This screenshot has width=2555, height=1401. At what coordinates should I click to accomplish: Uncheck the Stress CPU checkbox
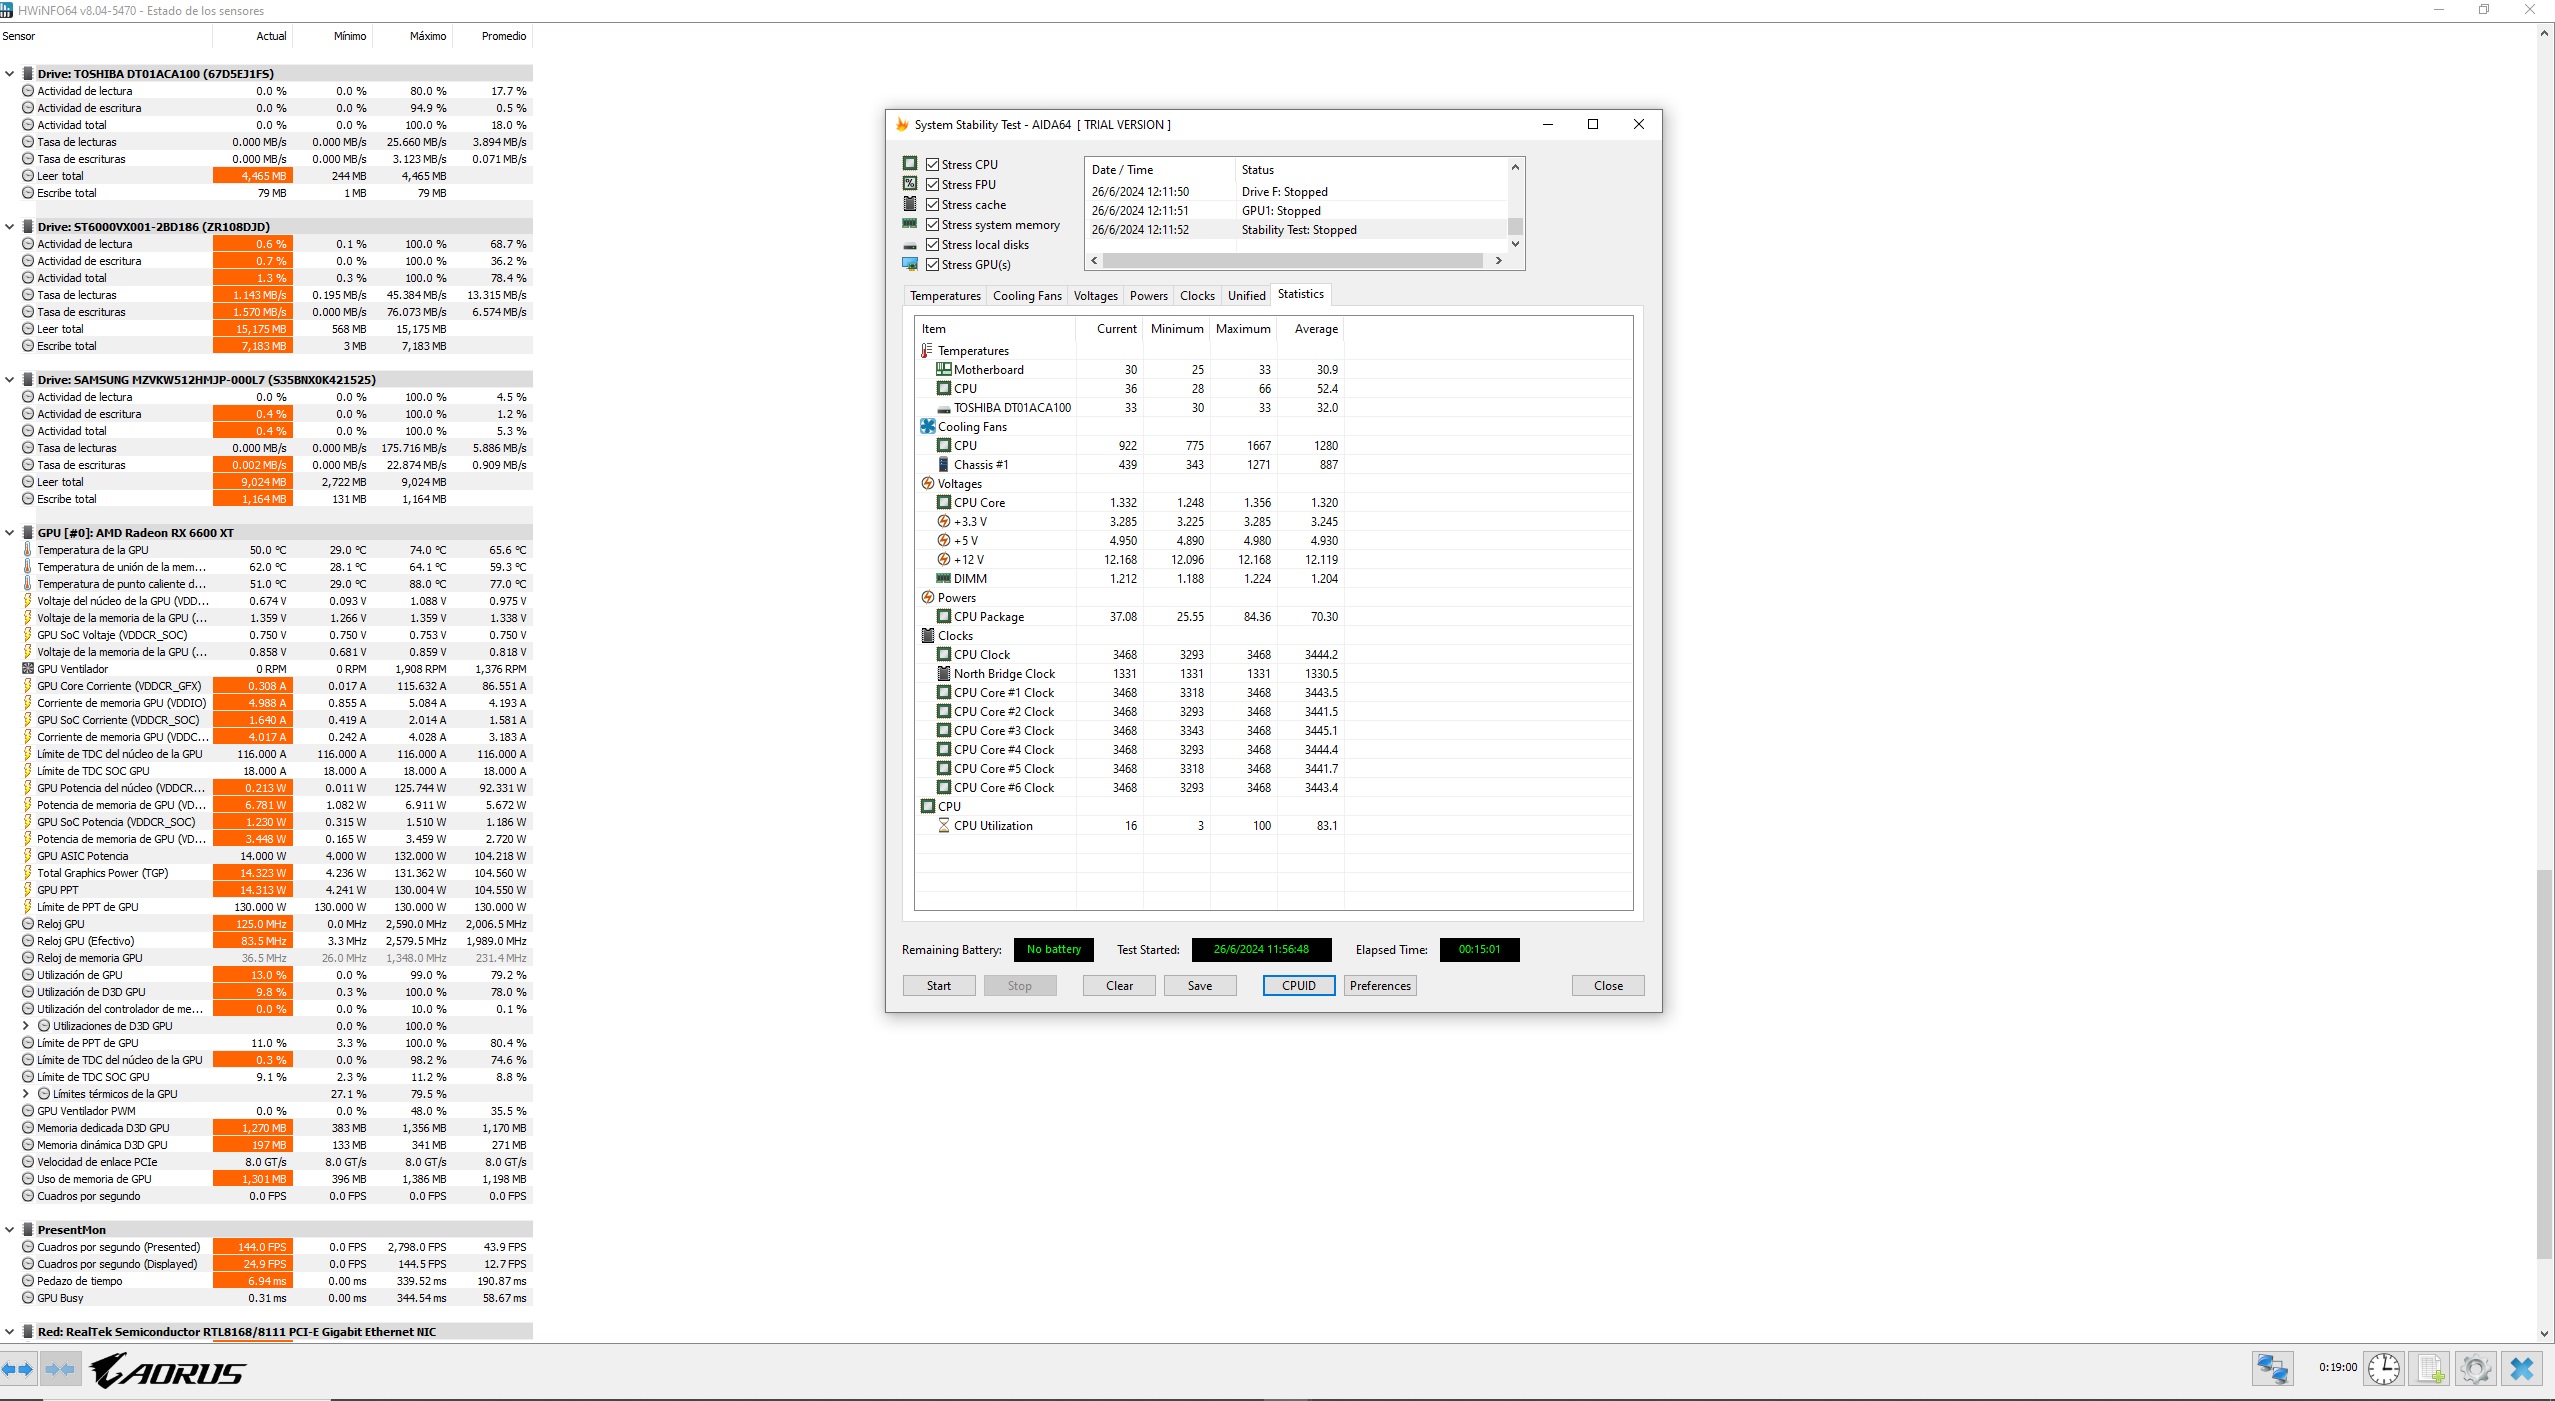[932, 164]
